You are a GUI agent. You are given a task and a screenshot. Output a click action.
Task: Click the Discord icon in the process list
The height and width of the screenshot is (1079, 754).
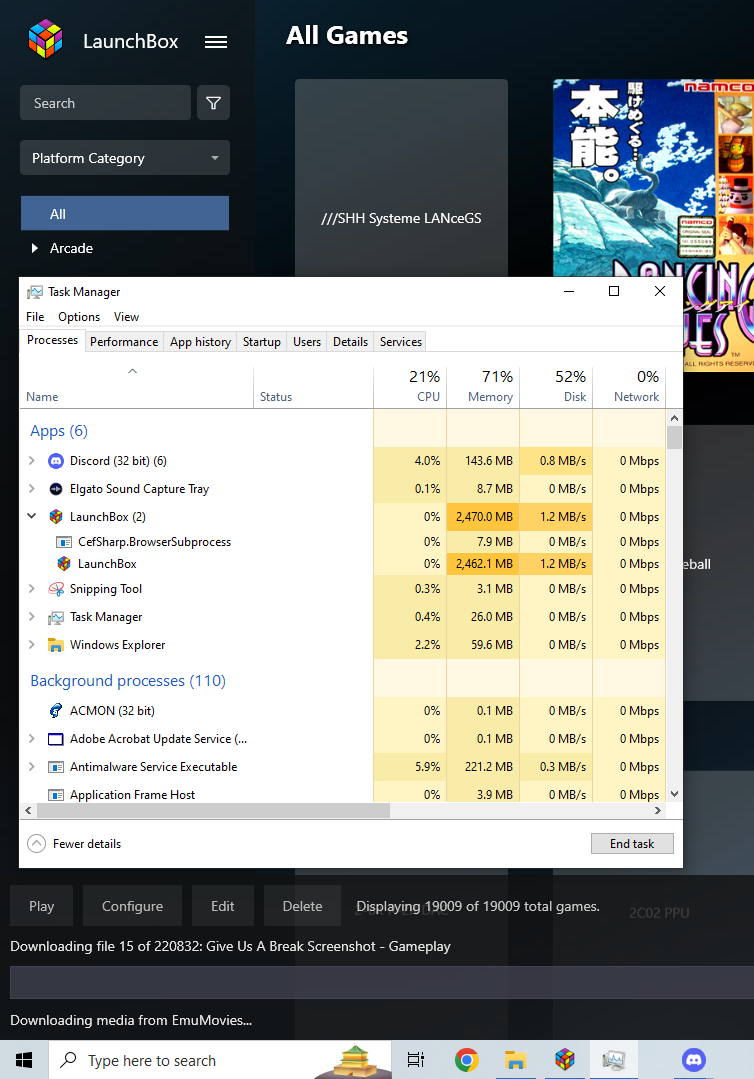pyautogui.click(x=56, y=461)
